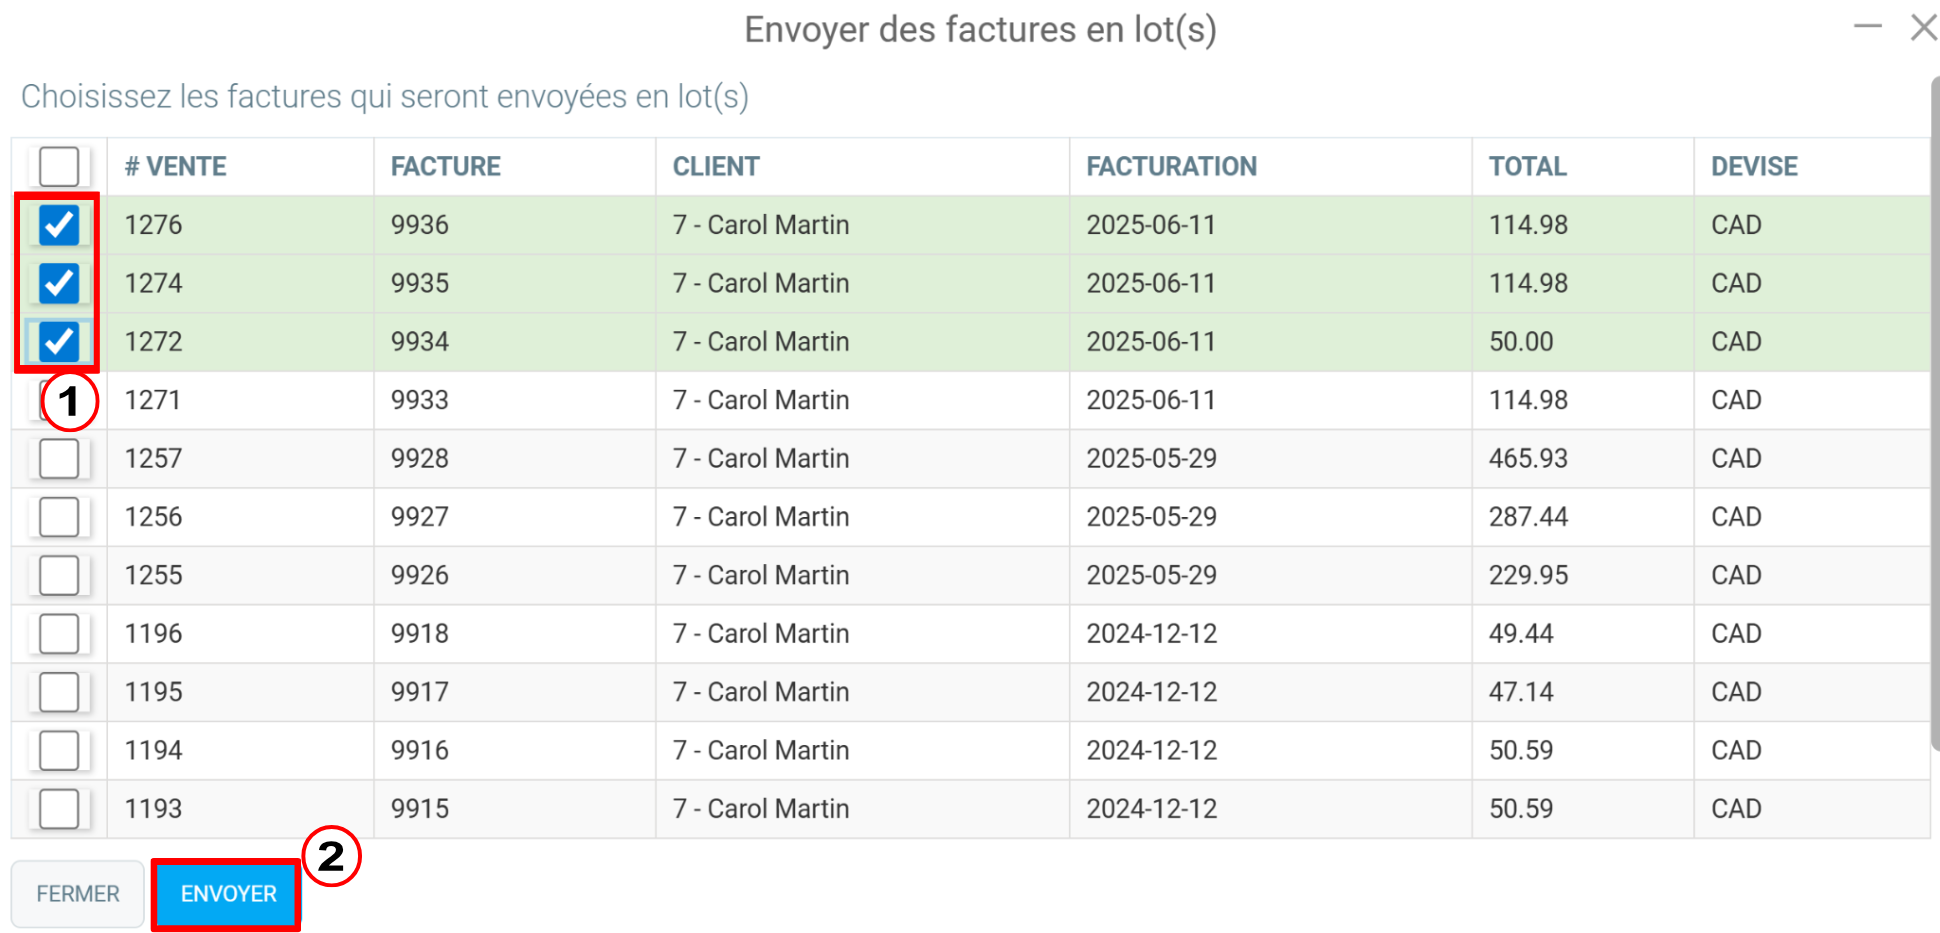This screenshot has height=933, width=1940.
Task: Select the checkbox for sale 1255
Action: [59, 575]
